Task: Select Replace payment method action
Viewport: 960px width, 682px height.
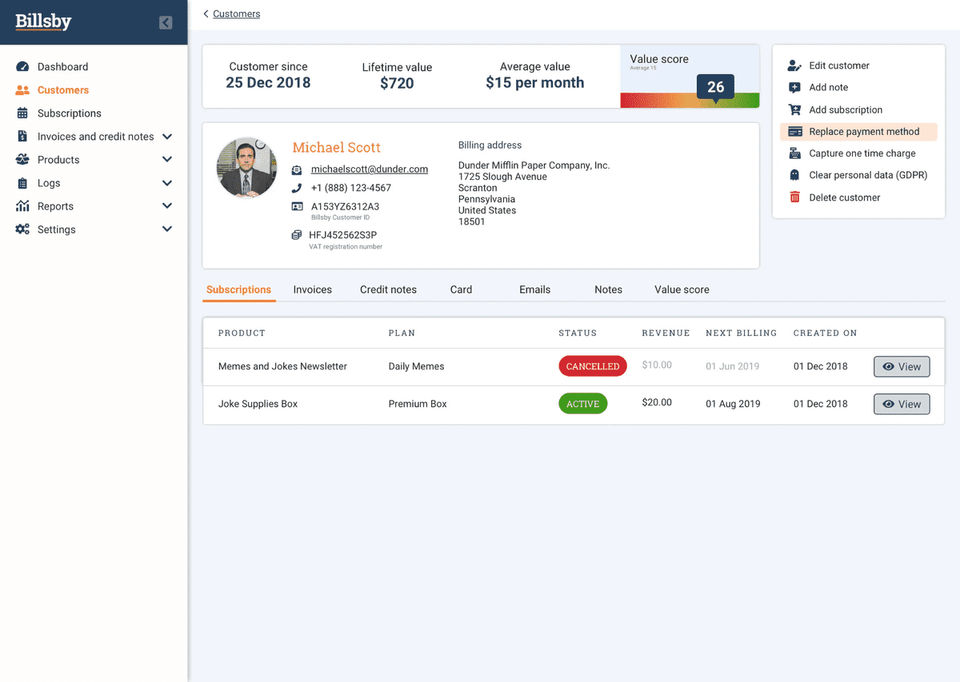Action: pyautogui.click(x=858, y=132)
